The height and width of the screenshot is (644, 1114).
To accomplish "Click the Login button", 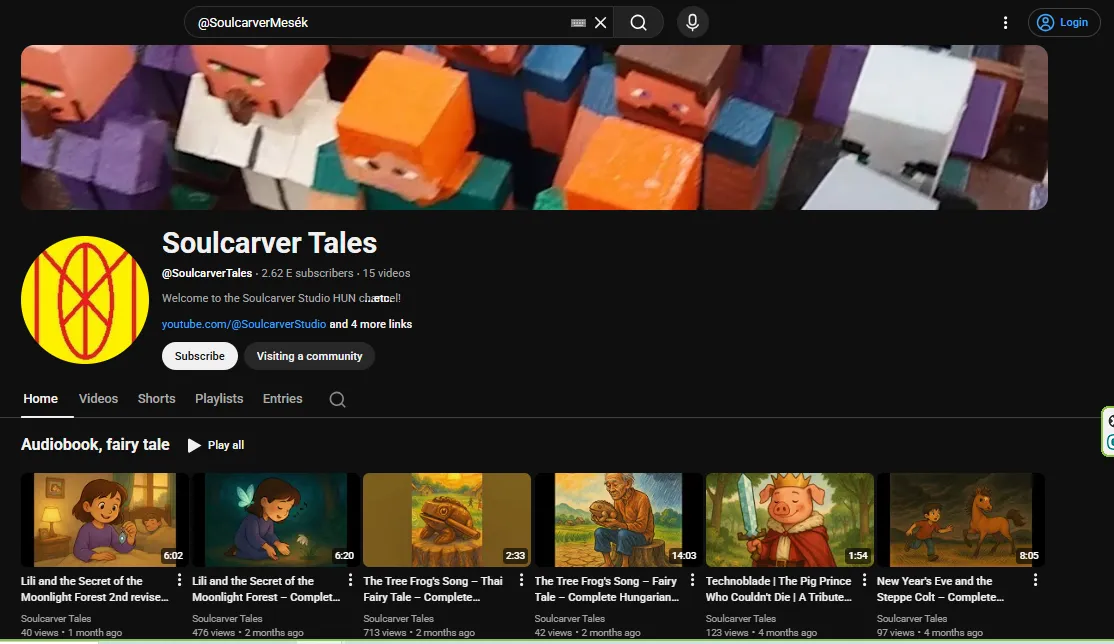I will click(x=1063, y=22).
